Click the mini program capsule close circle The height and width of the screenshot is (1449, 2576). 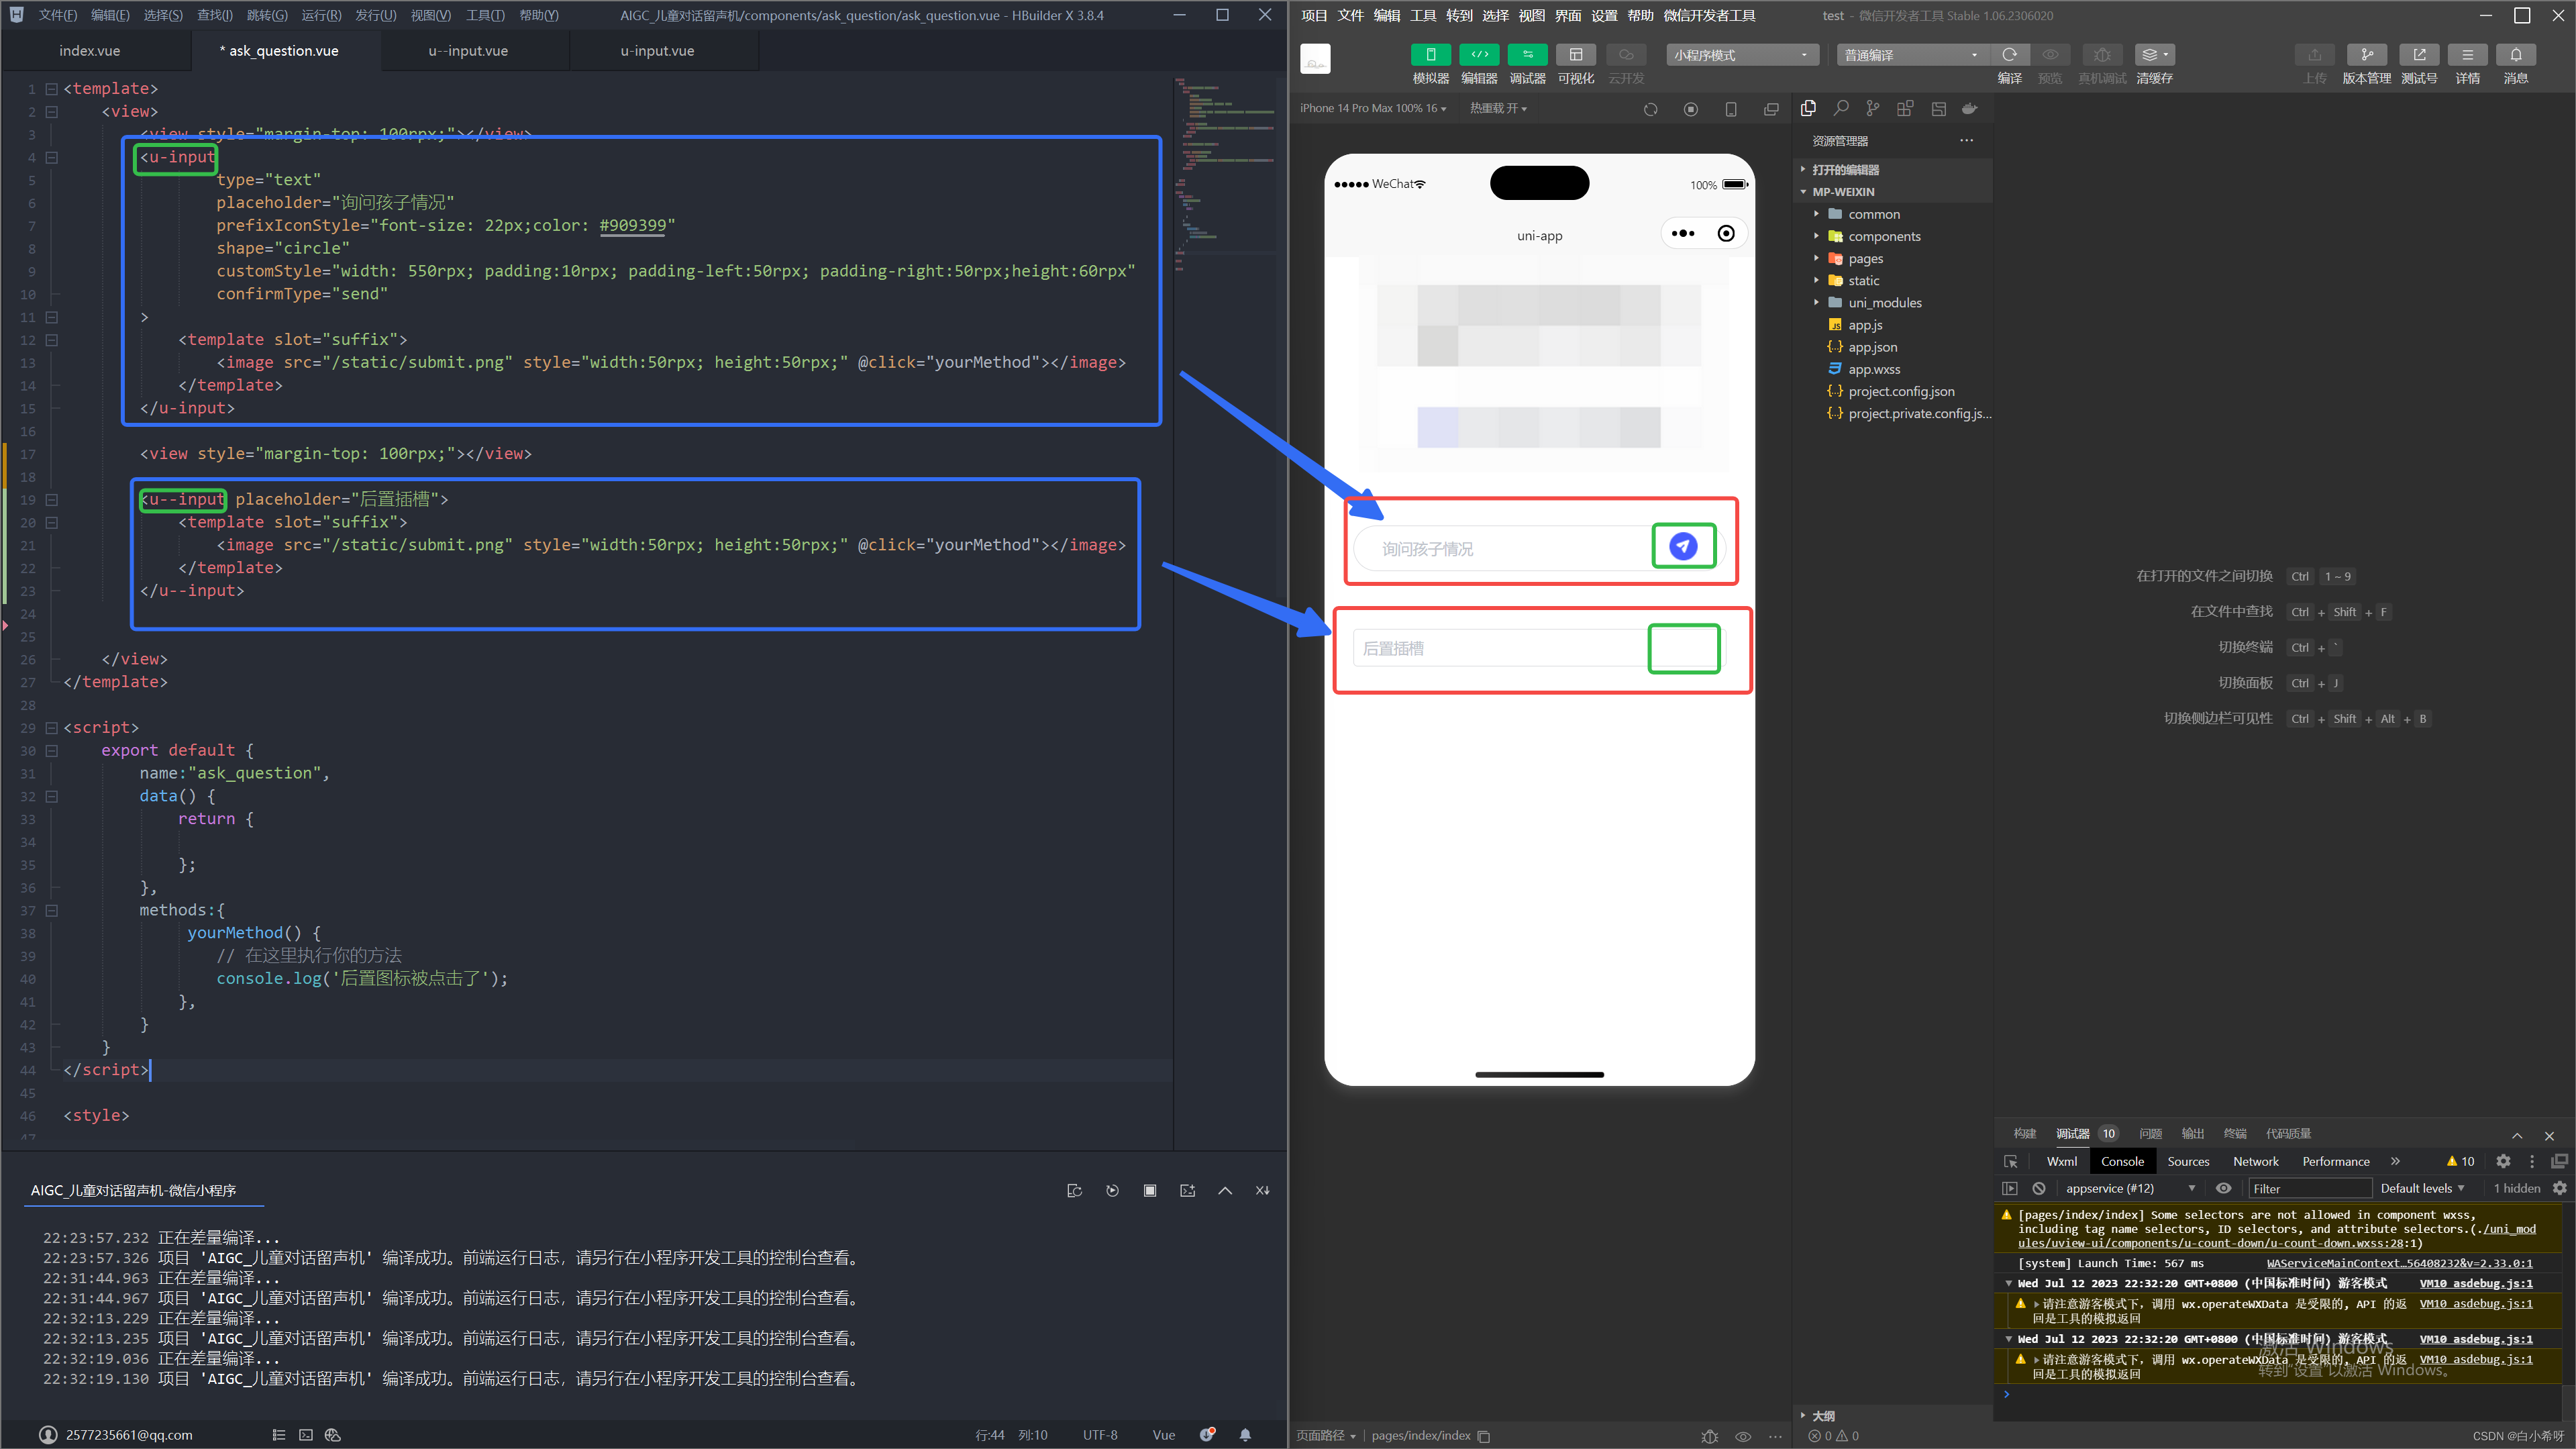pos(1726,234)
